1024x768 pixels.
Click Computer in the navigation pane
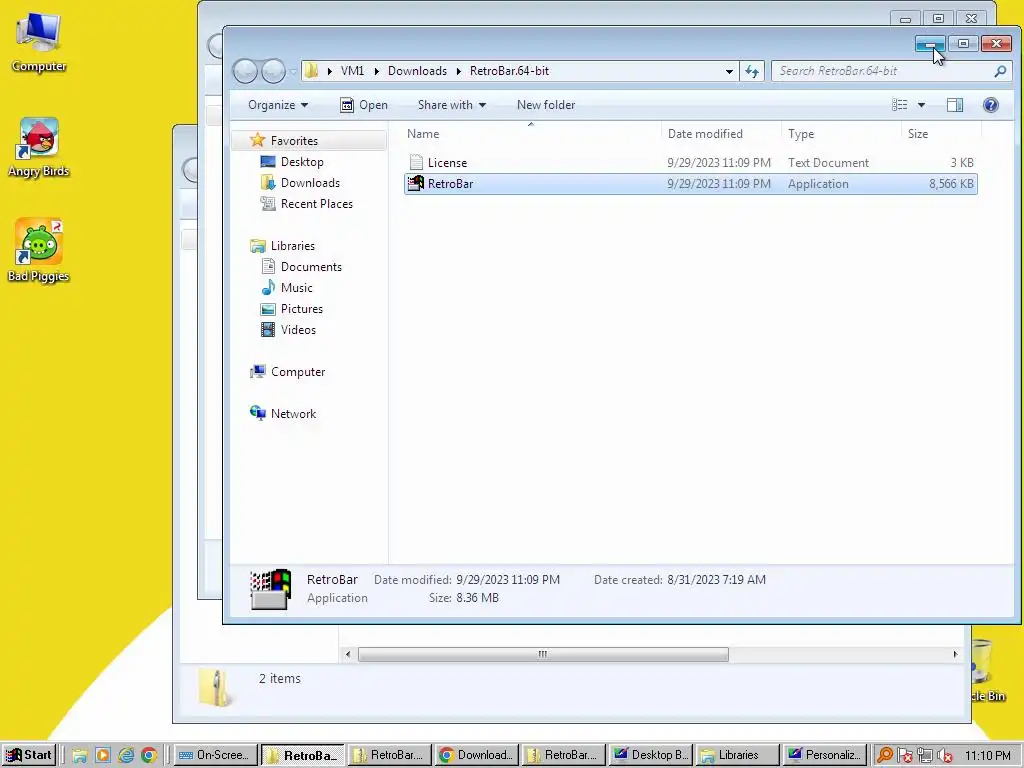298,372
